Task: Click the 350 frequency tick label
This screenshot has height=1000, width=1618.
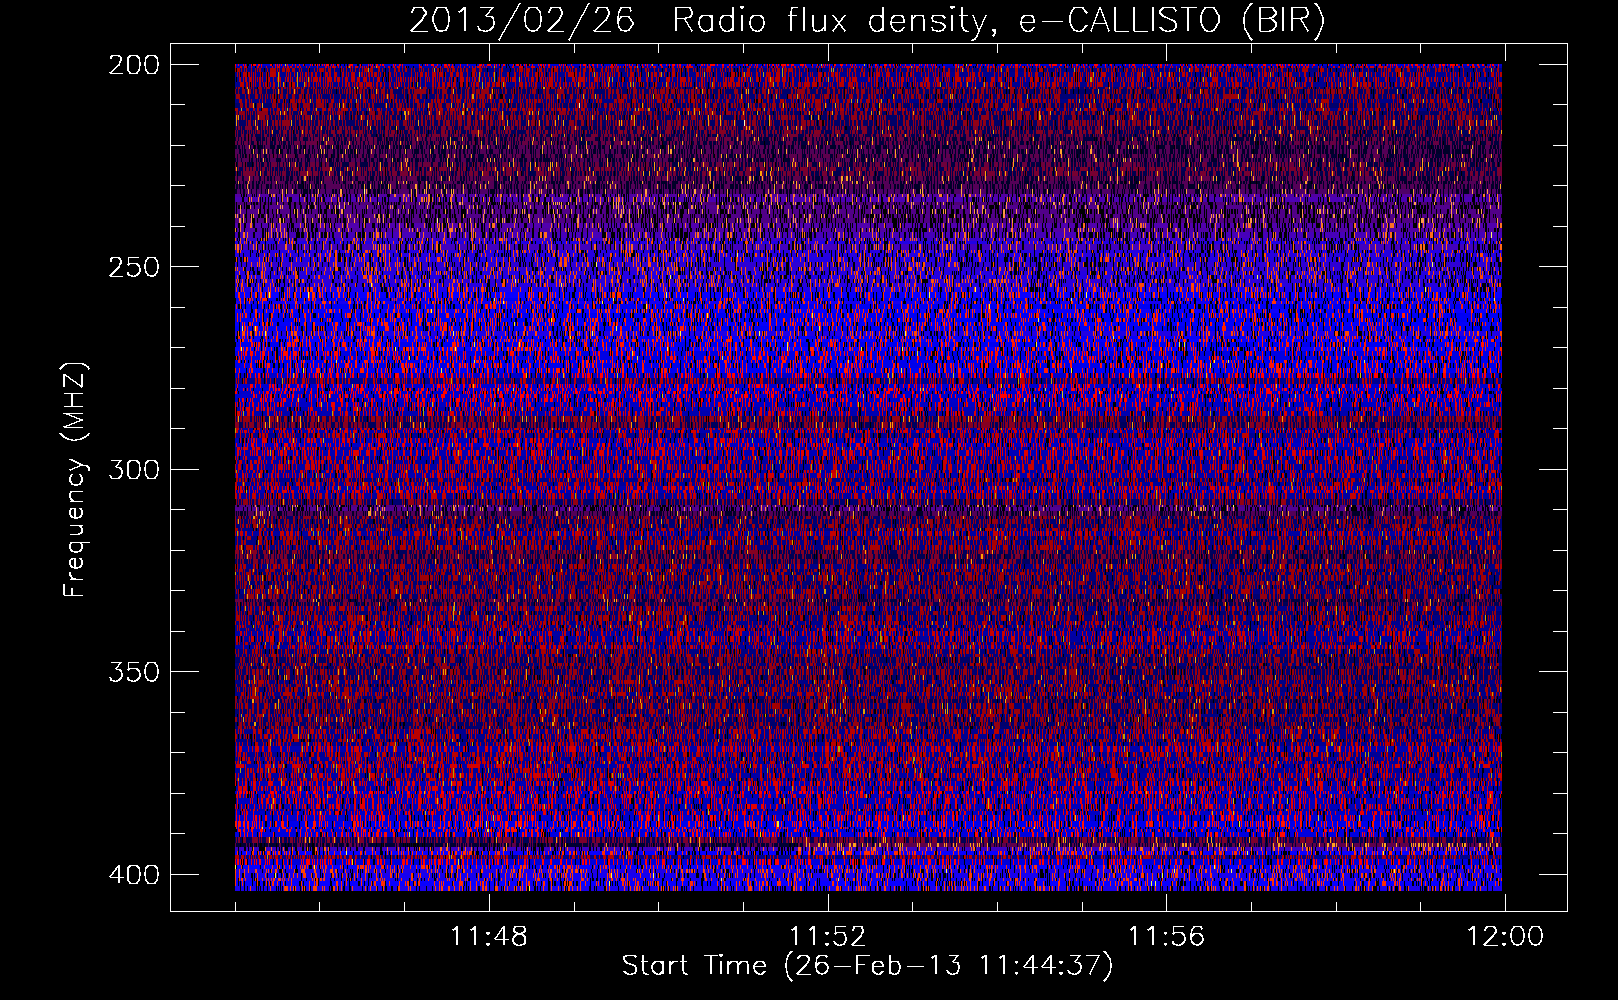Action: pos(133,671)
